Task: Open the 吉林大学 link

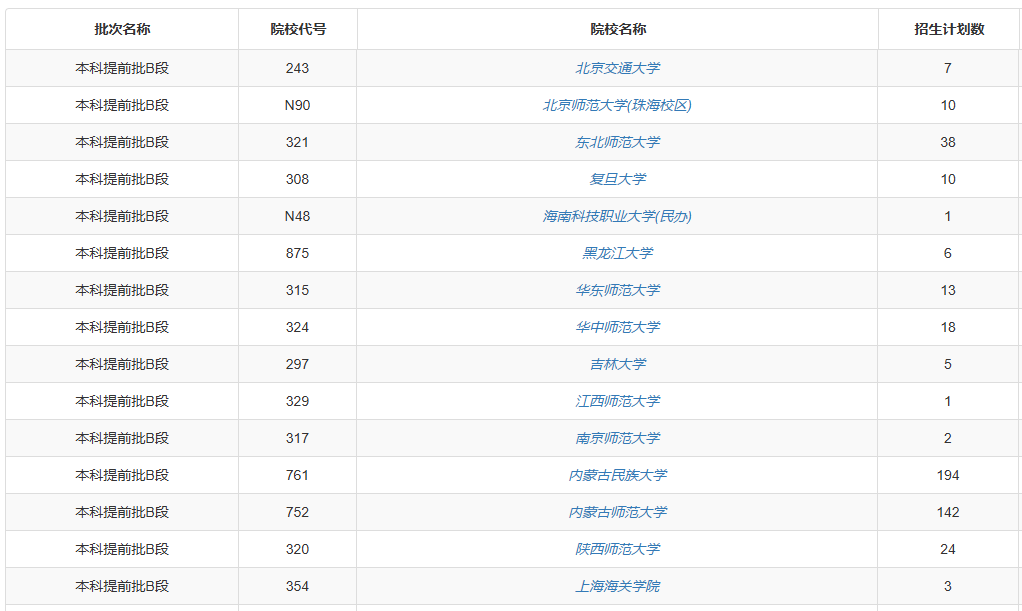Action: (x=617, y=364)
